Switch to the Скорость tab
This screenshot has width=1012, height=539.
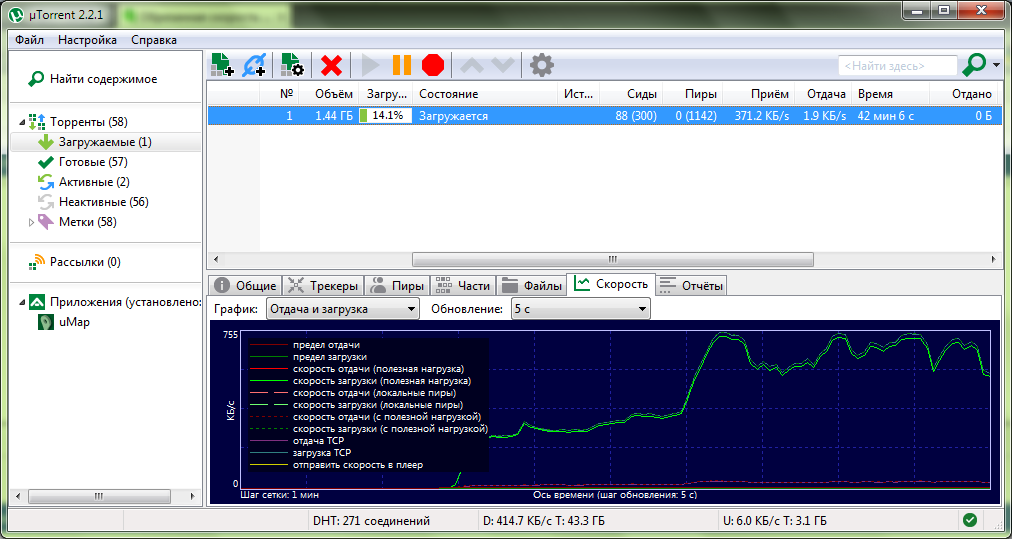pos(611,284)
